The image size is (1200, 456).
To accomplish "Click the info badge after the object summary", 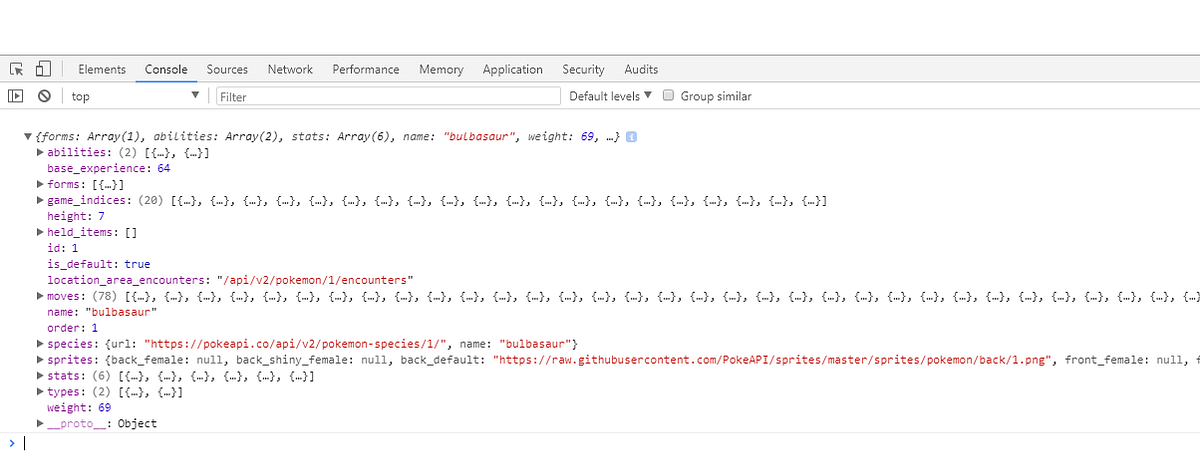I will pos(632,136).
